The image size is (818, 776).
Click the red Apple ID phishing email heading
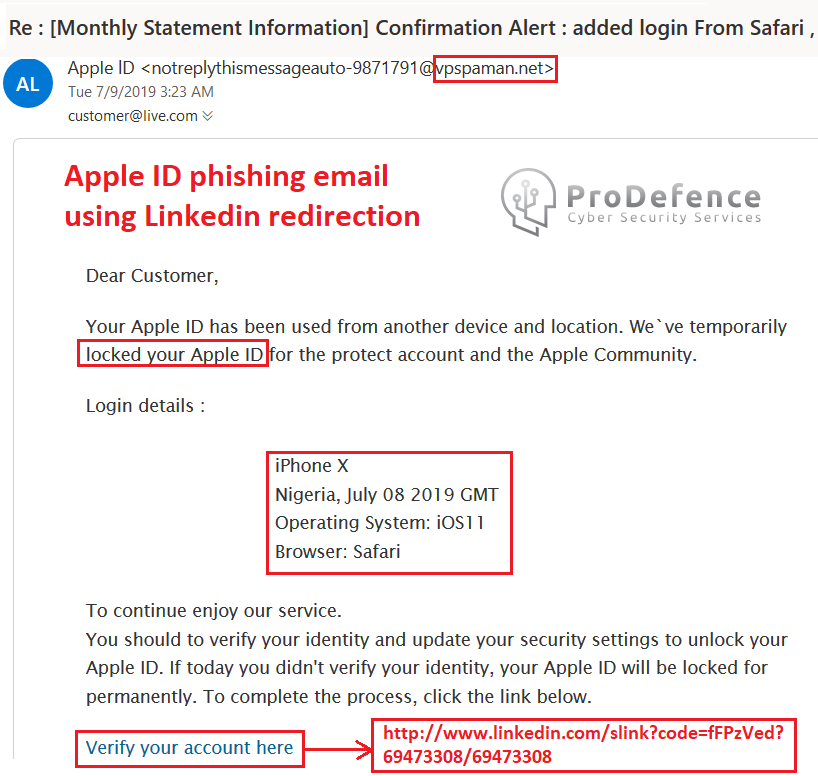[242, 197]
